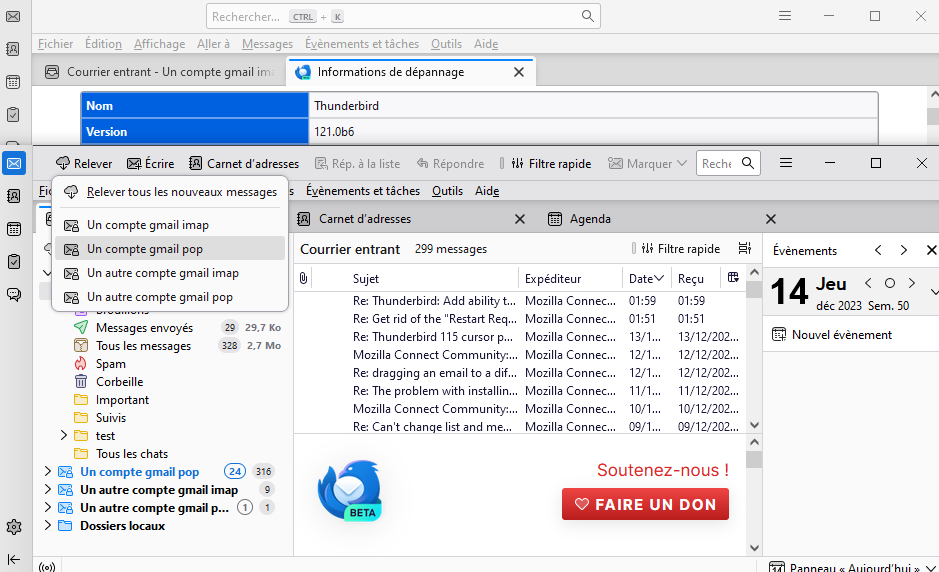Sort messages by Reçu column
The image size is (939, 572).
[x=690, y=279]
